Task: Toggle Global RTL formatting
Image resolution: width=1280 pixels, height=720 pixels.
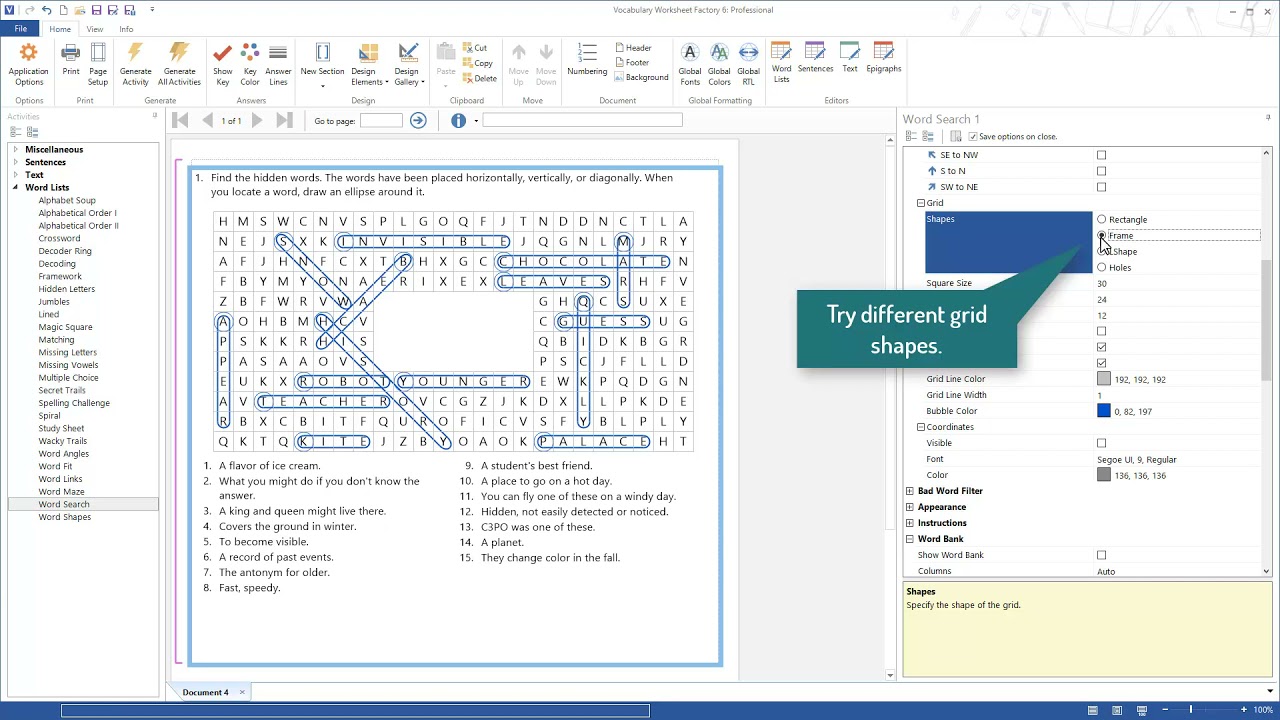Action: (x=748, y=64)
